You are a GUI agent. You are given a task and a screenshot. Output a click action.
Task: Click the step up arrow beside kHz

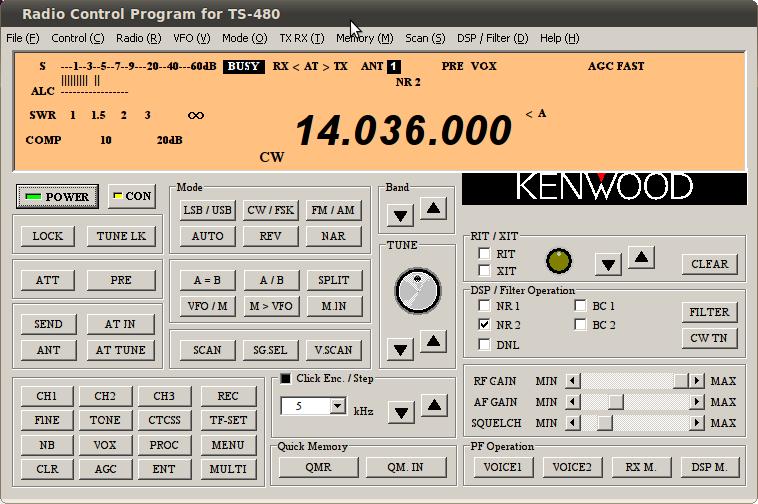coord(434,405)
